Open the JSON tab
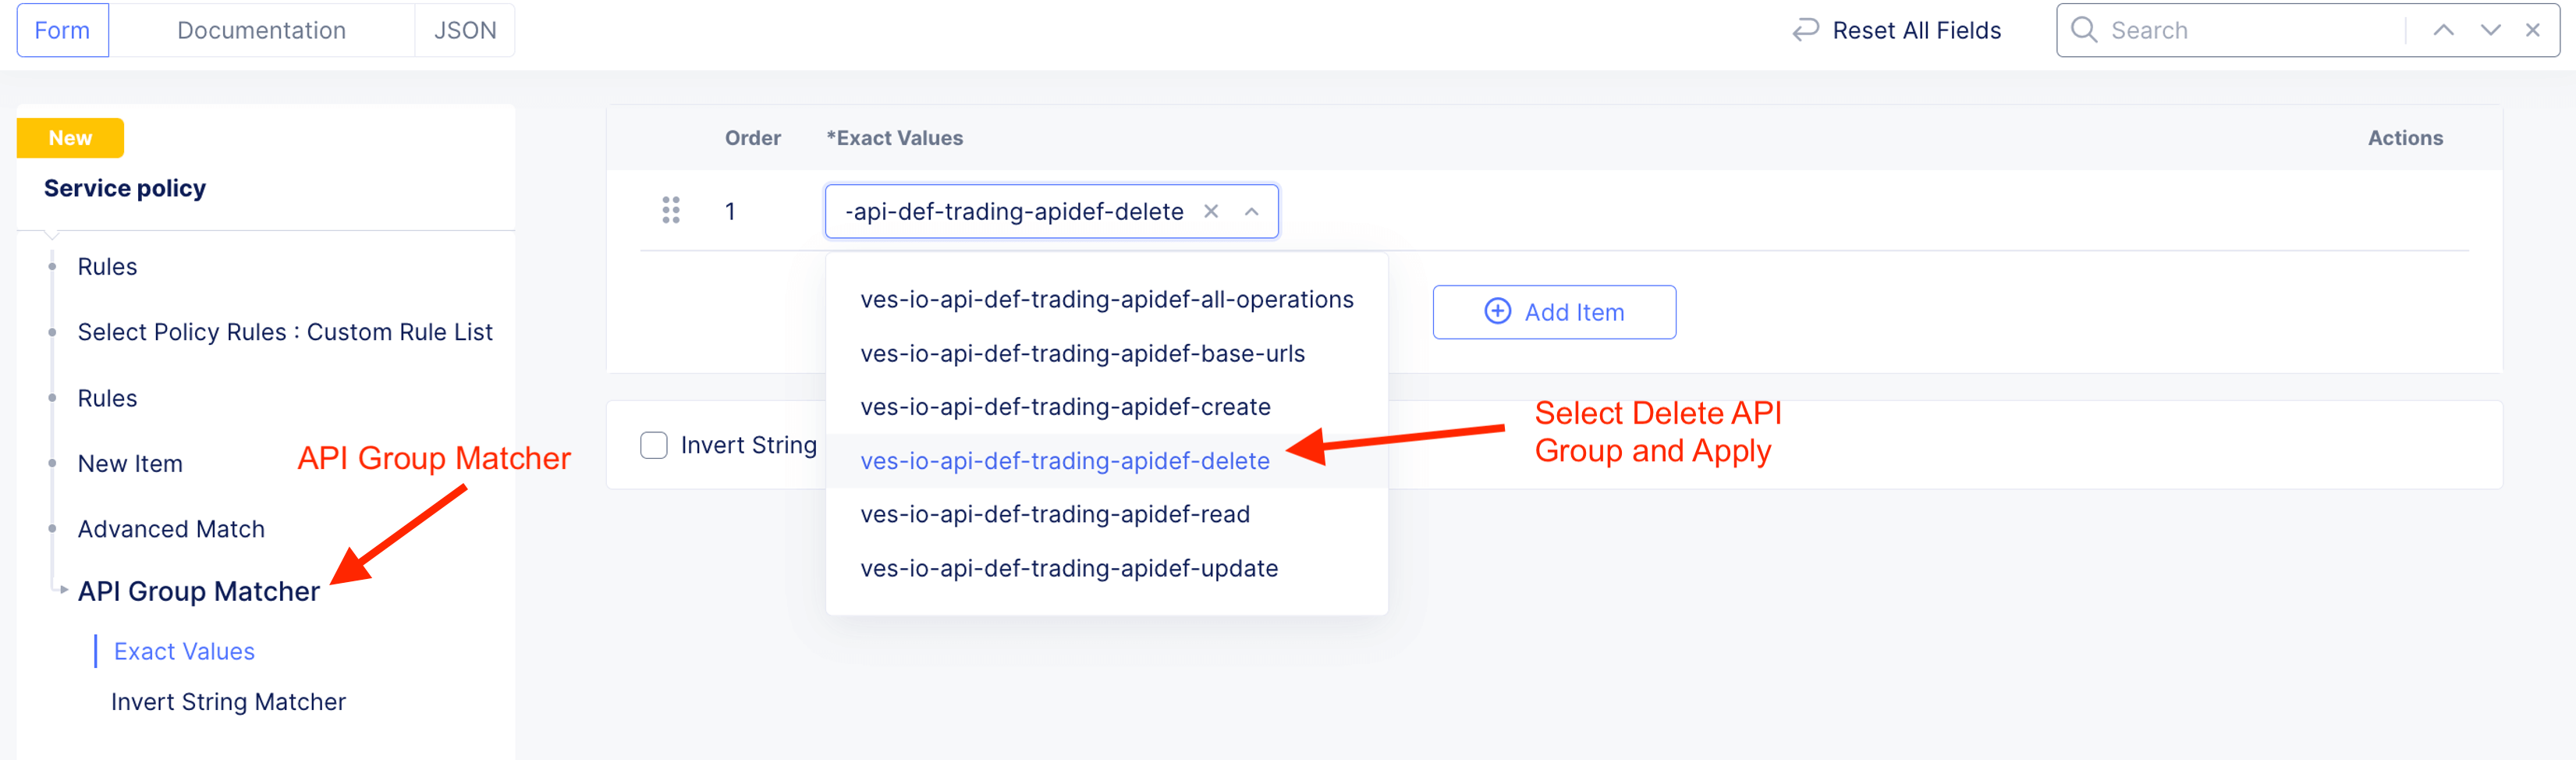 465,30
